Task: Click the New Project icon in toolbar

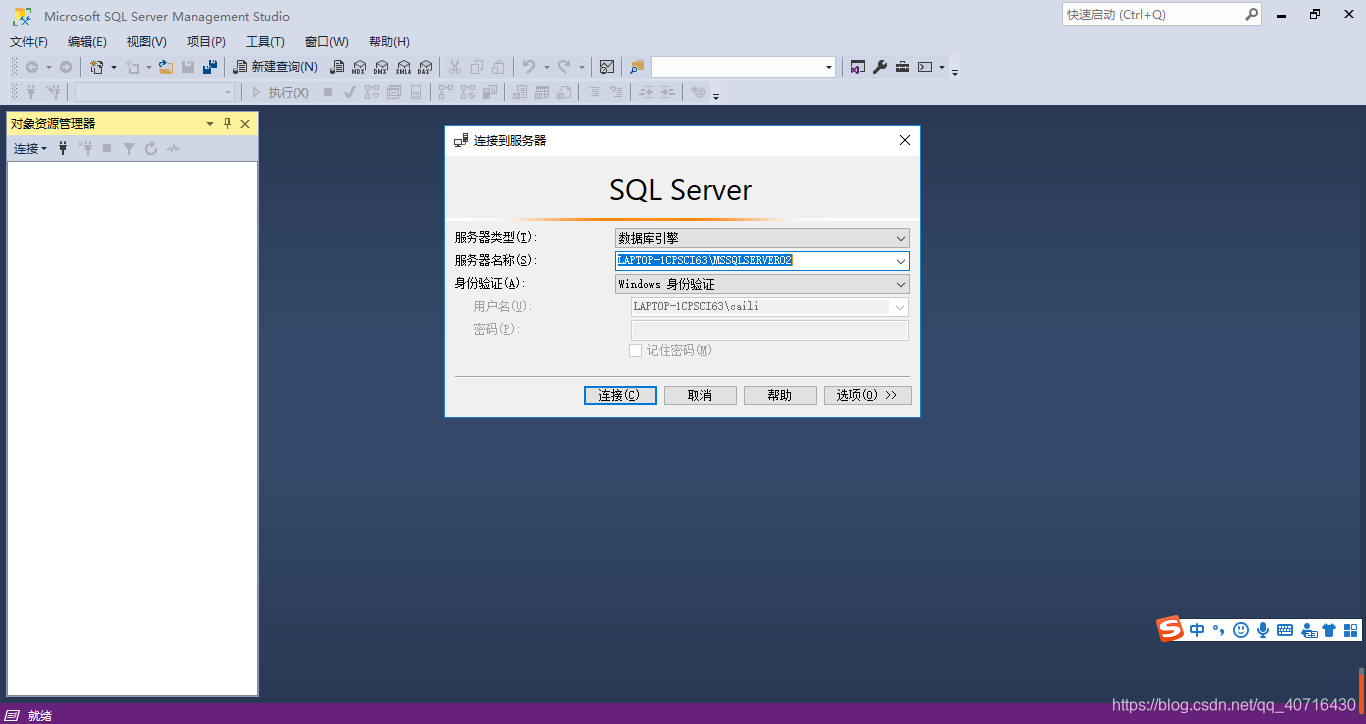Action: coord(97,67)
